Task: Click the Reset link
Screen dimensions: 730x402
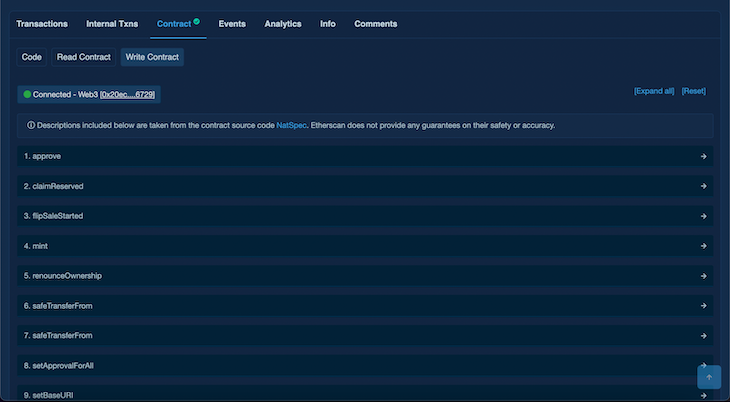Action: click(x=693, y=91)
